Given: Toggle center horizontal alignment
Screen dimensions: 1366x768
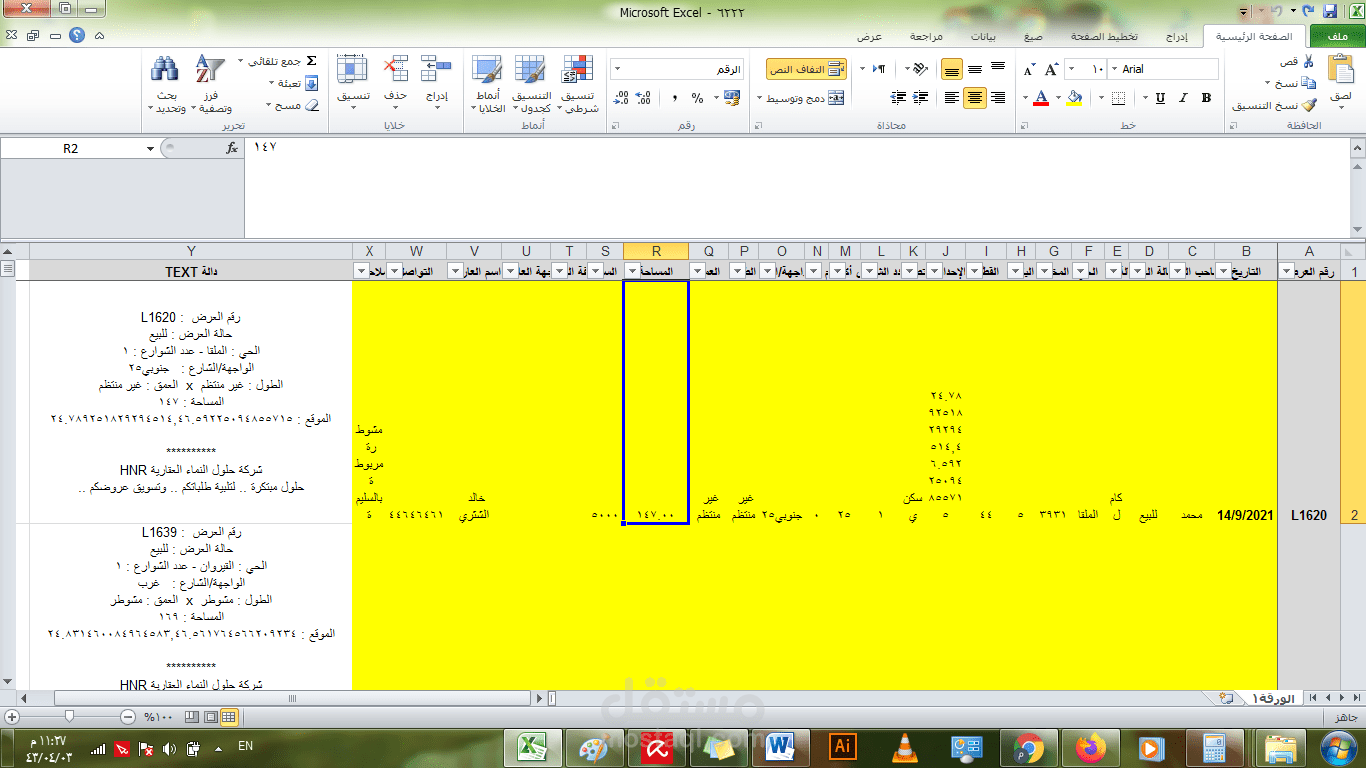Looking at the screenshot, I should [x=975, y=98].
